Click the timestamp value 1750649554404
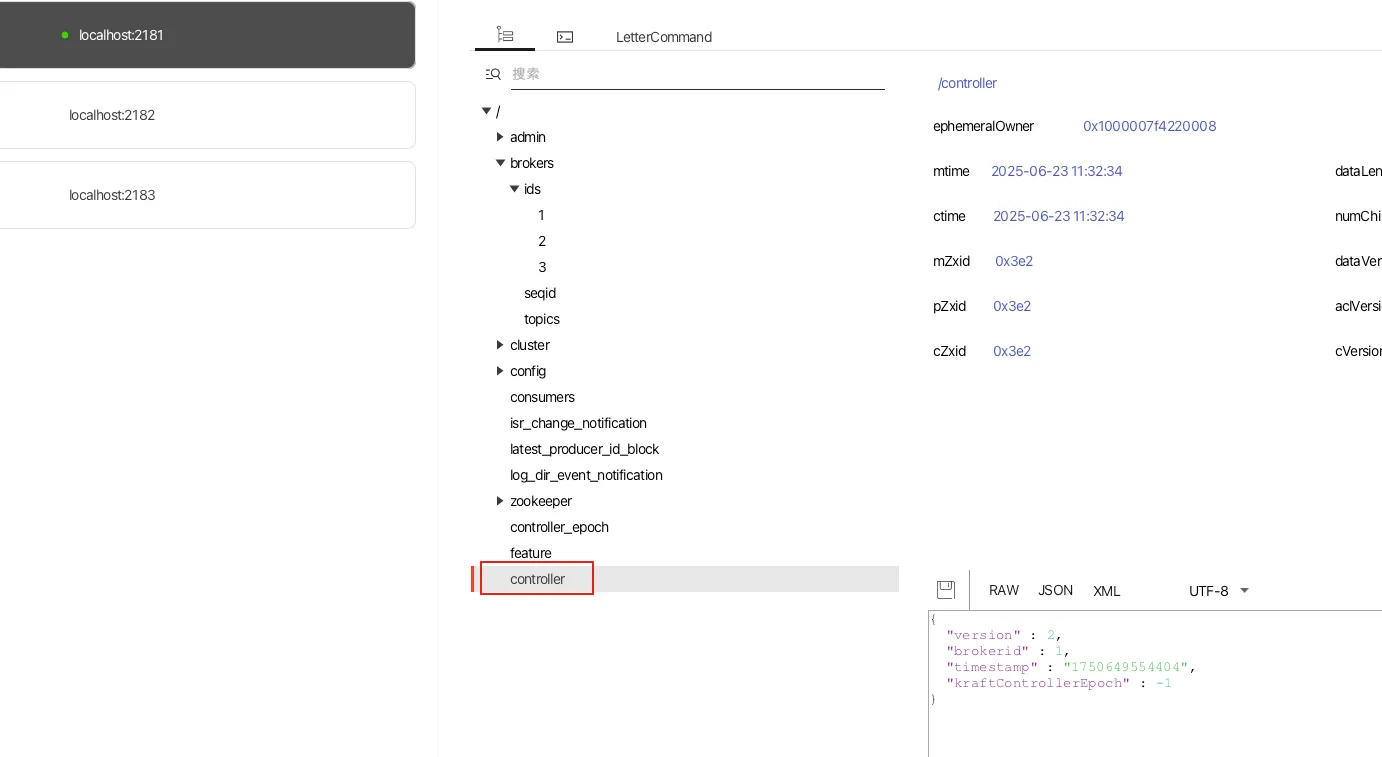Screen dimensions: 1382x757 pyautogui.click(x=1126, y=667)
